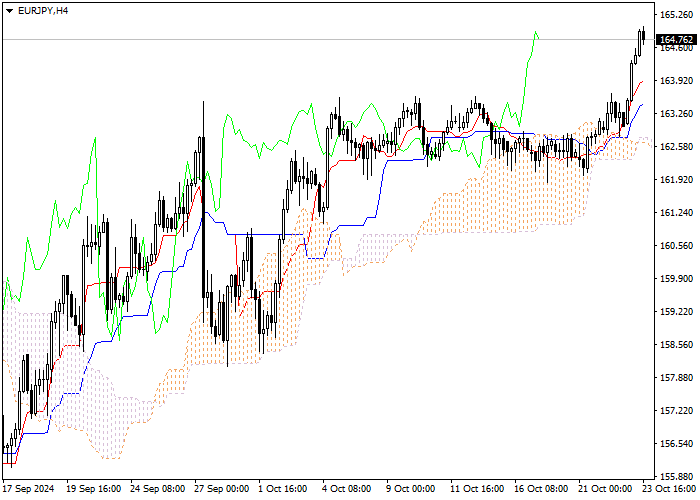Click the 19 Sep 16:00 time label

click(x=94, y=489)
